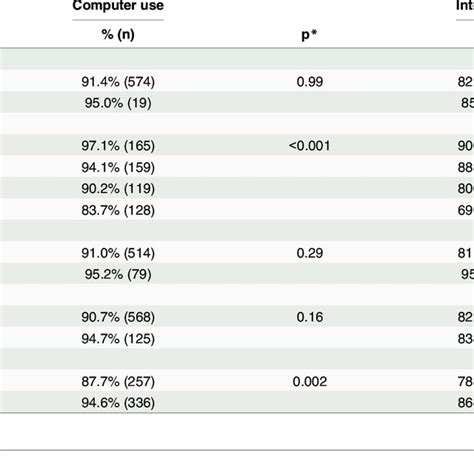
Task: Select the 90.2% (119) cell
Action: (x=118, y=189)
